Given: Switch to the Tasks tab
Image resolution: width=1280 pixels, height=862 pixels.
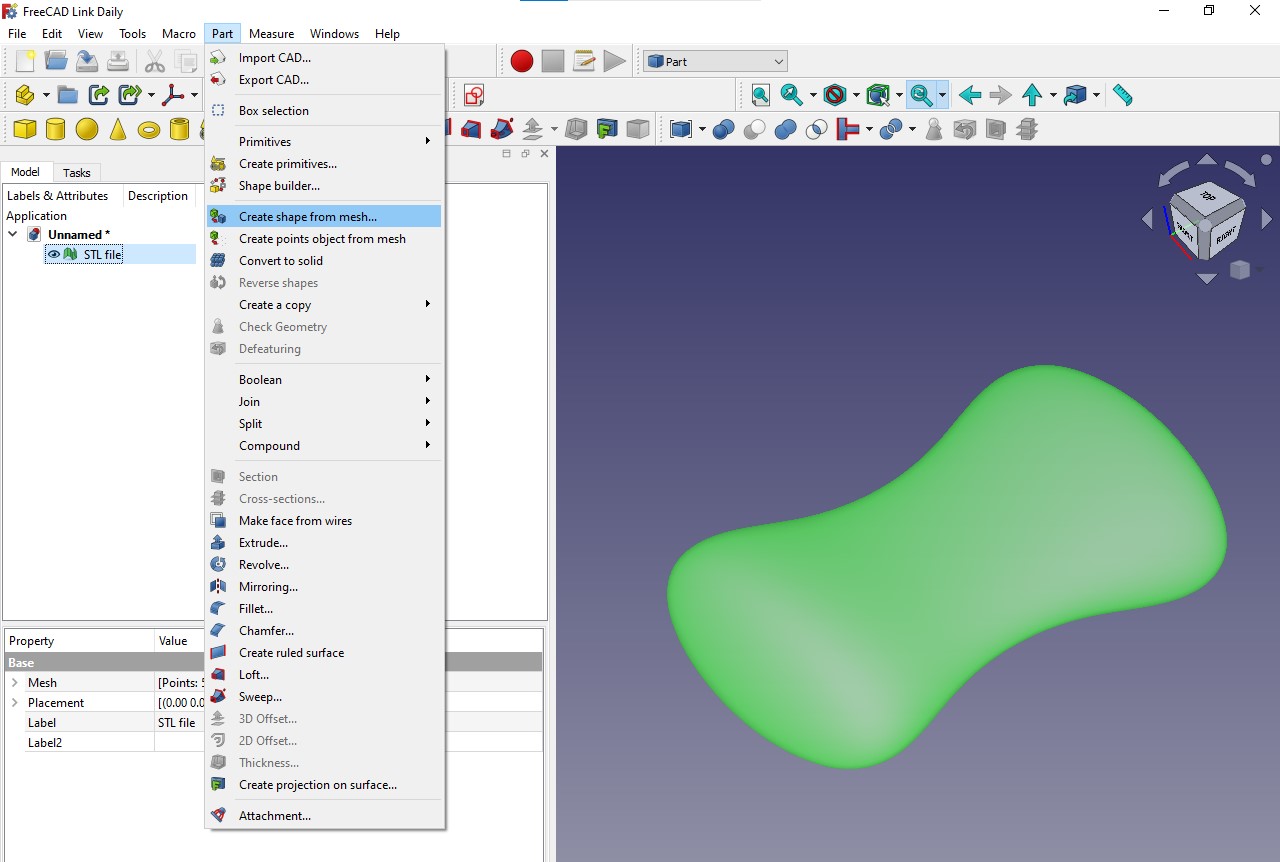Looking at the screenshot, I should (77, 172).
